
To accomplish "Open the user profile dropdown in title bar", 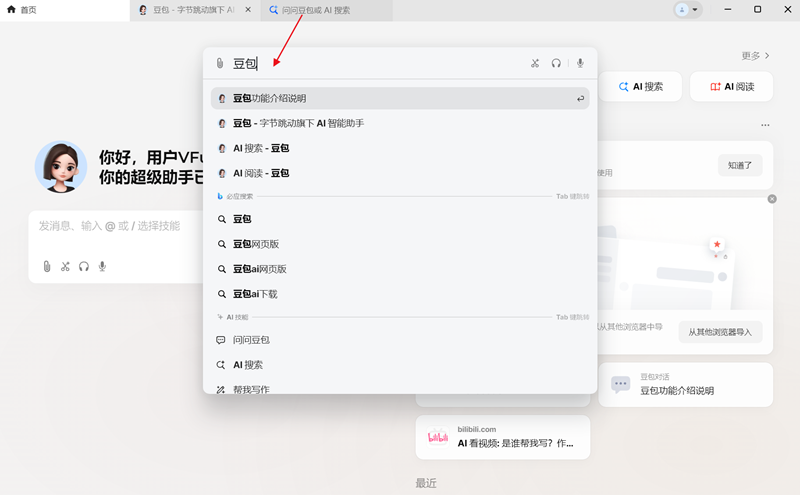I will 687,10.
